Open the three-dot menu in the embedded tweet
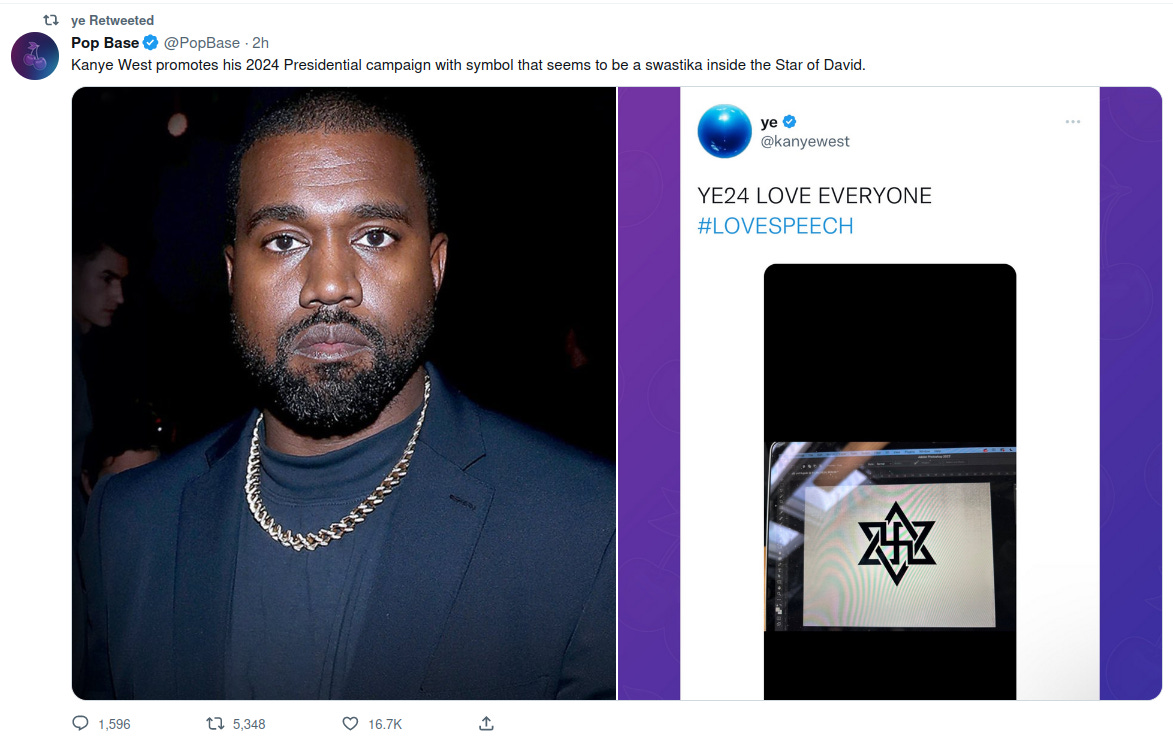This screenshot has height=743, width=1173. [x=1073, y=121]
